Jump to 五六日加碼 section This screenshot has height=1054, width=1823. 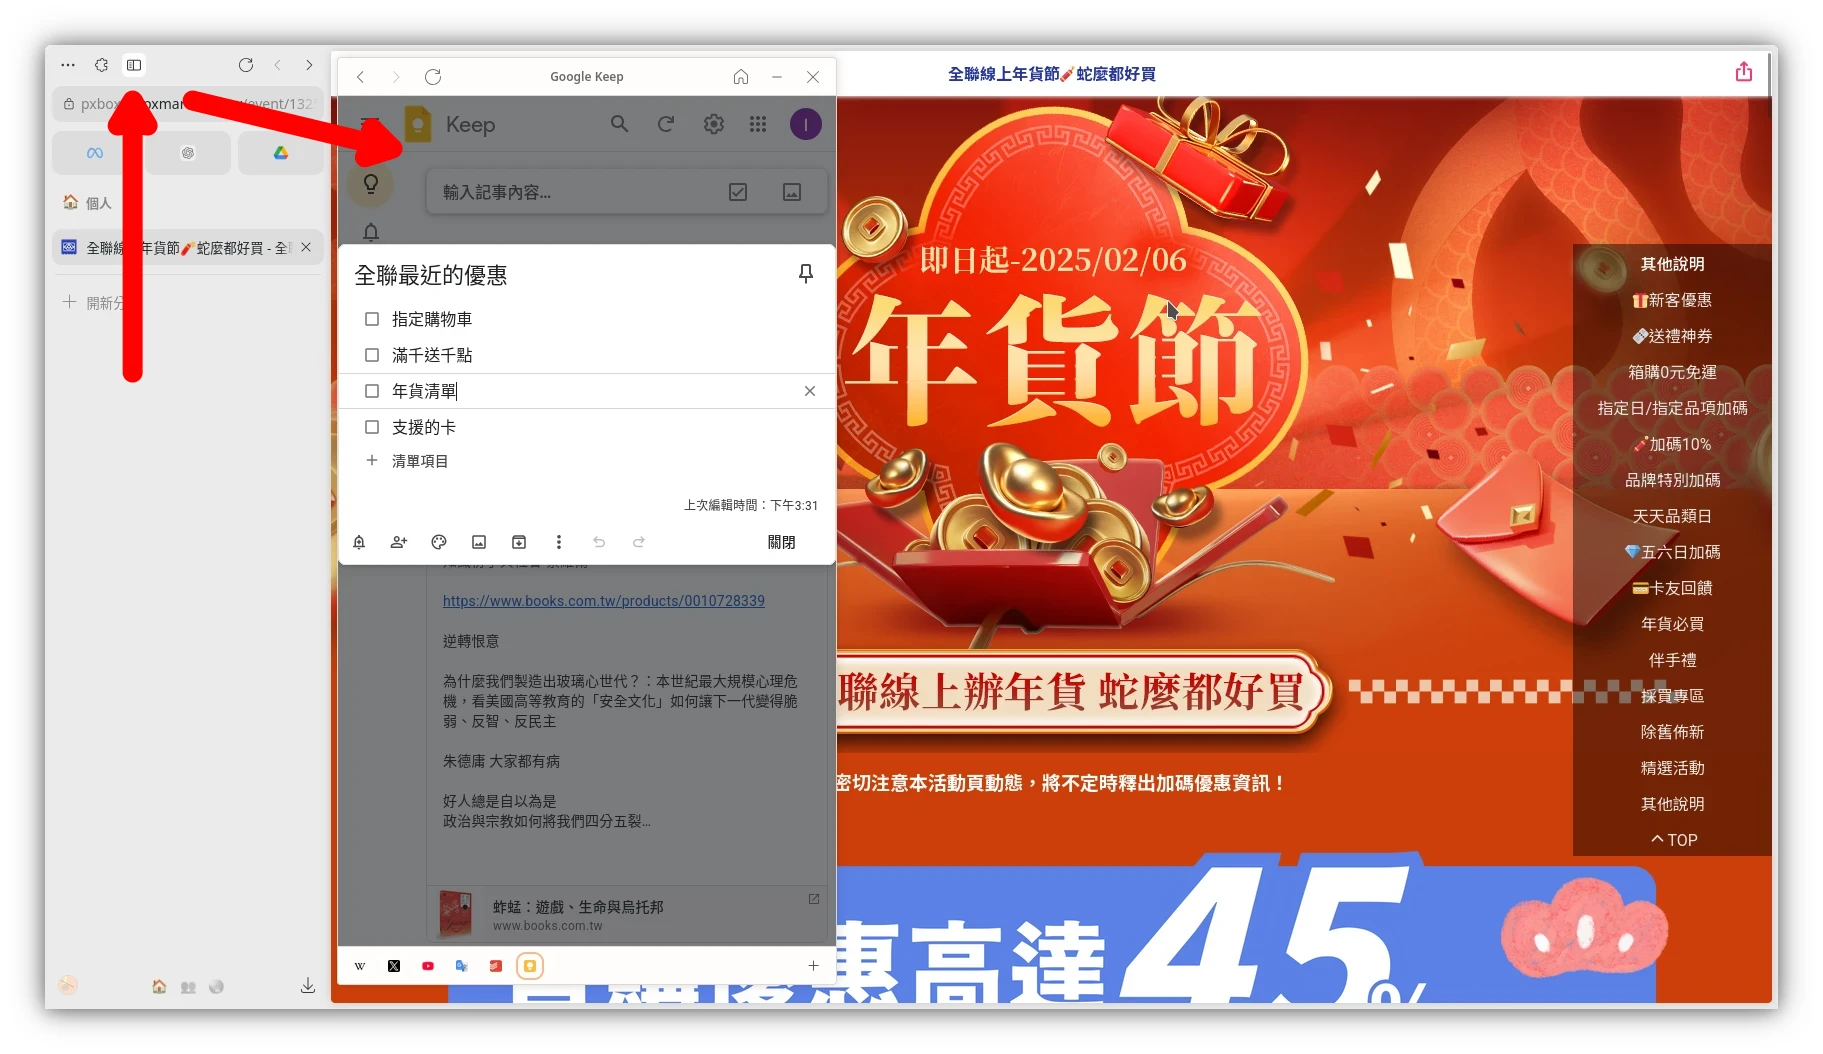pos(1672,552)
